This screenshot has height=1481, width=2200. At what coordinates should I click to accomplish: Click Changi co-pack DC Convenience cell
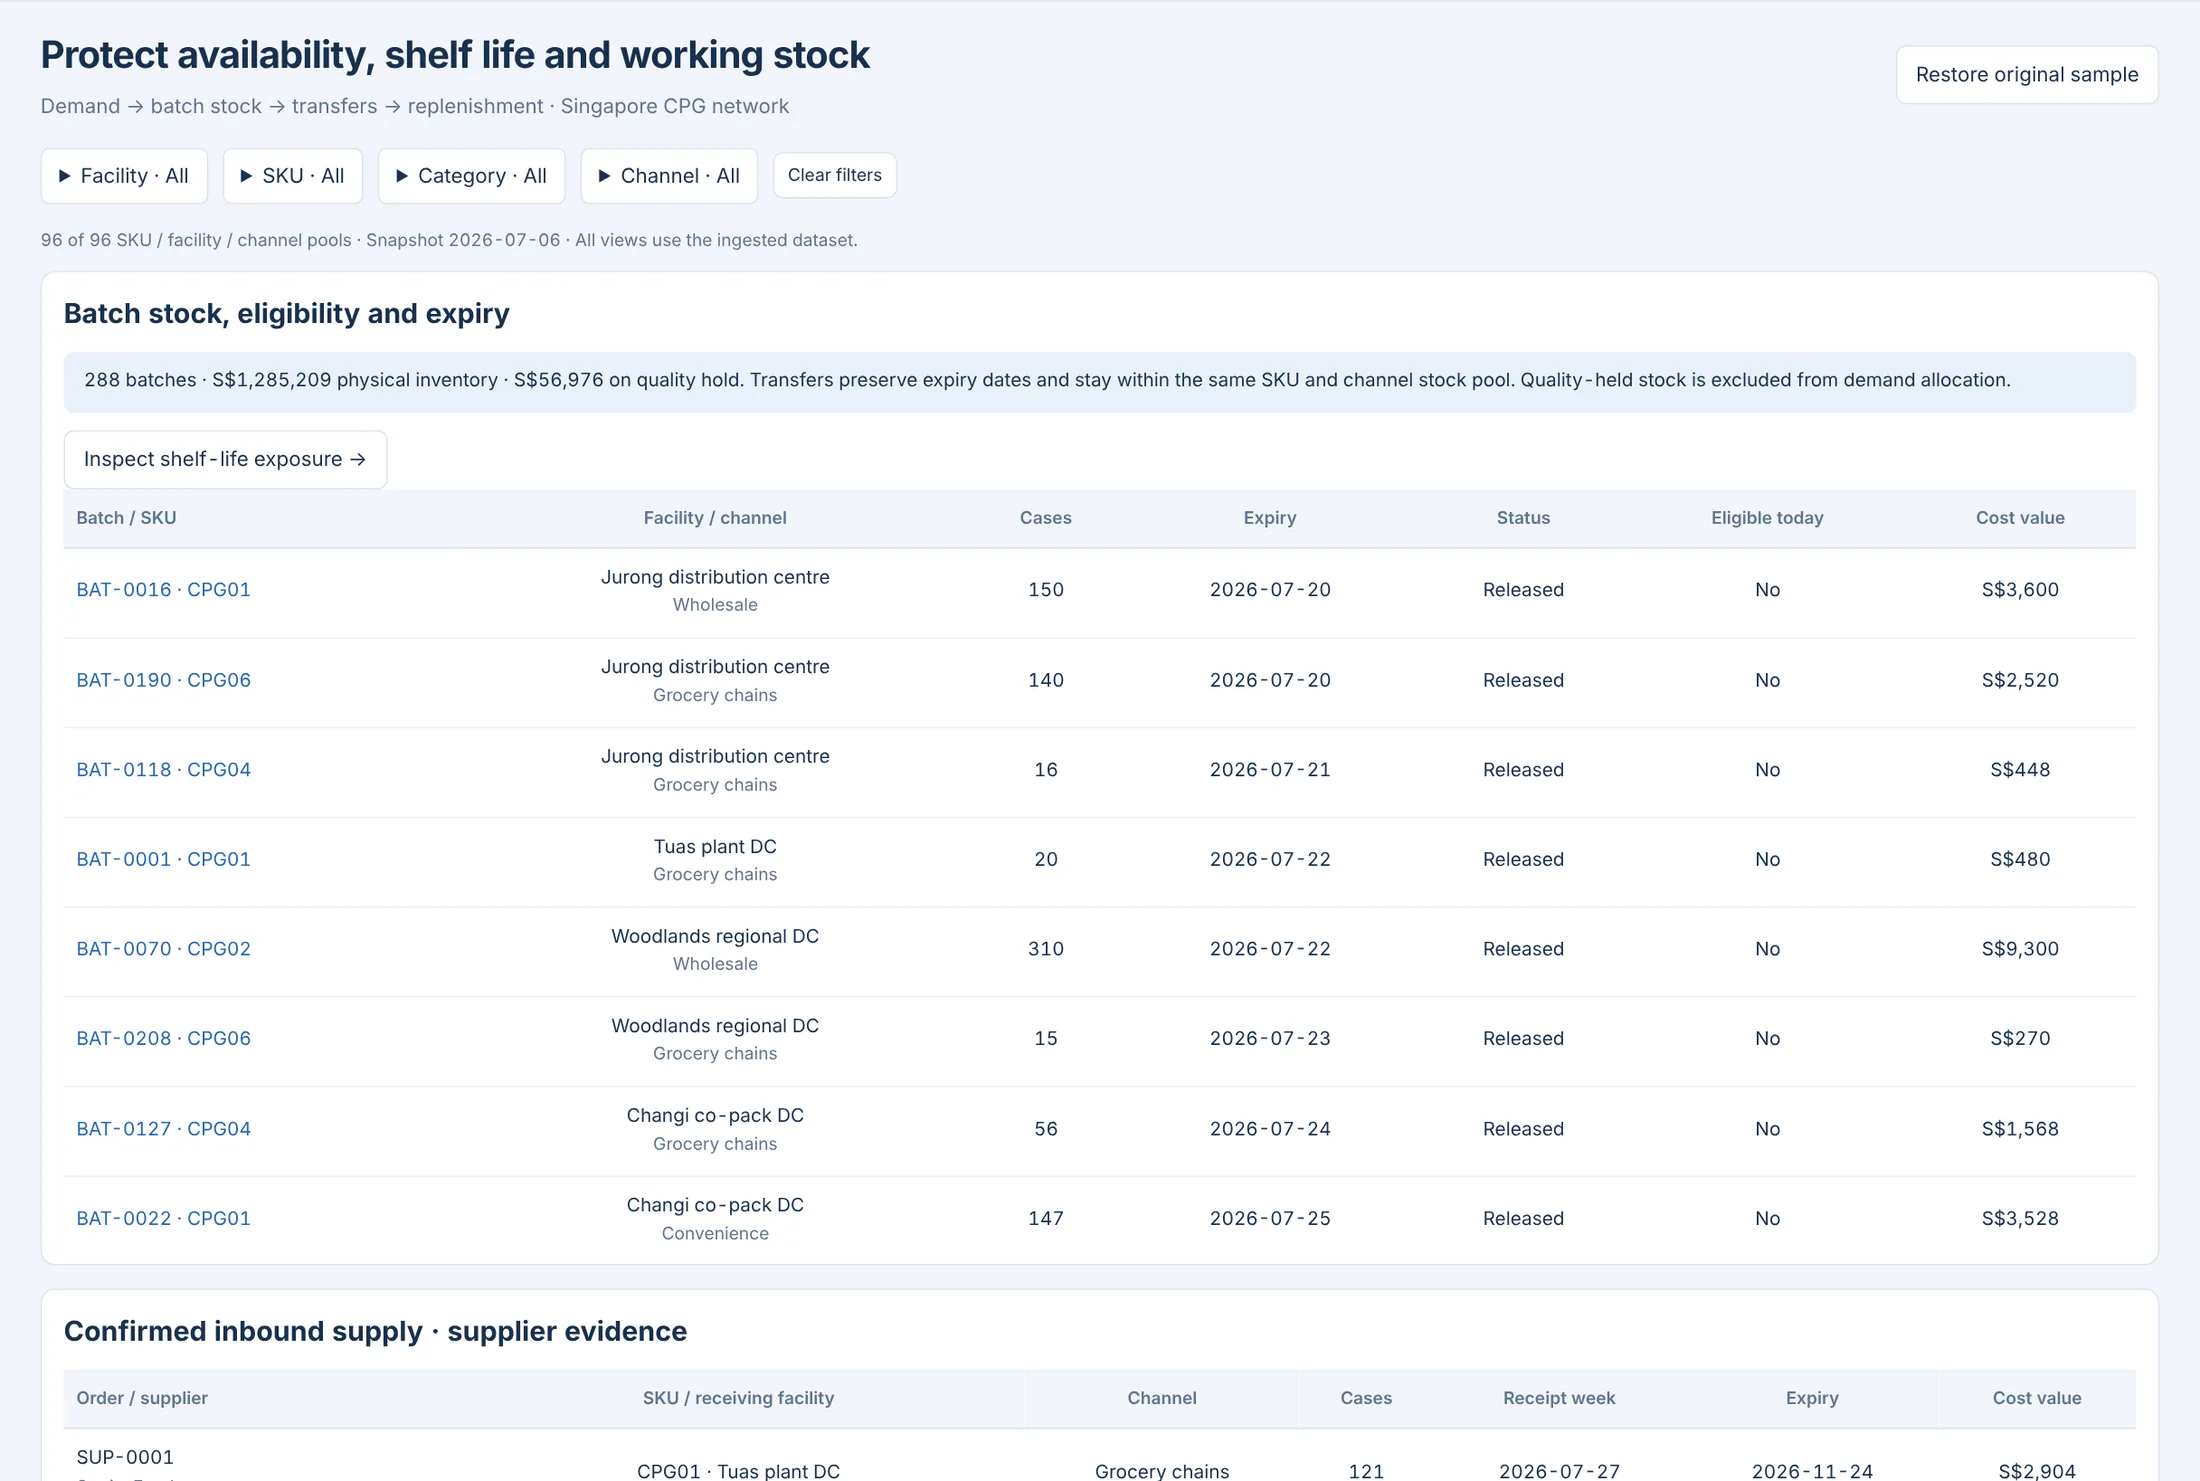(715, 1218)
